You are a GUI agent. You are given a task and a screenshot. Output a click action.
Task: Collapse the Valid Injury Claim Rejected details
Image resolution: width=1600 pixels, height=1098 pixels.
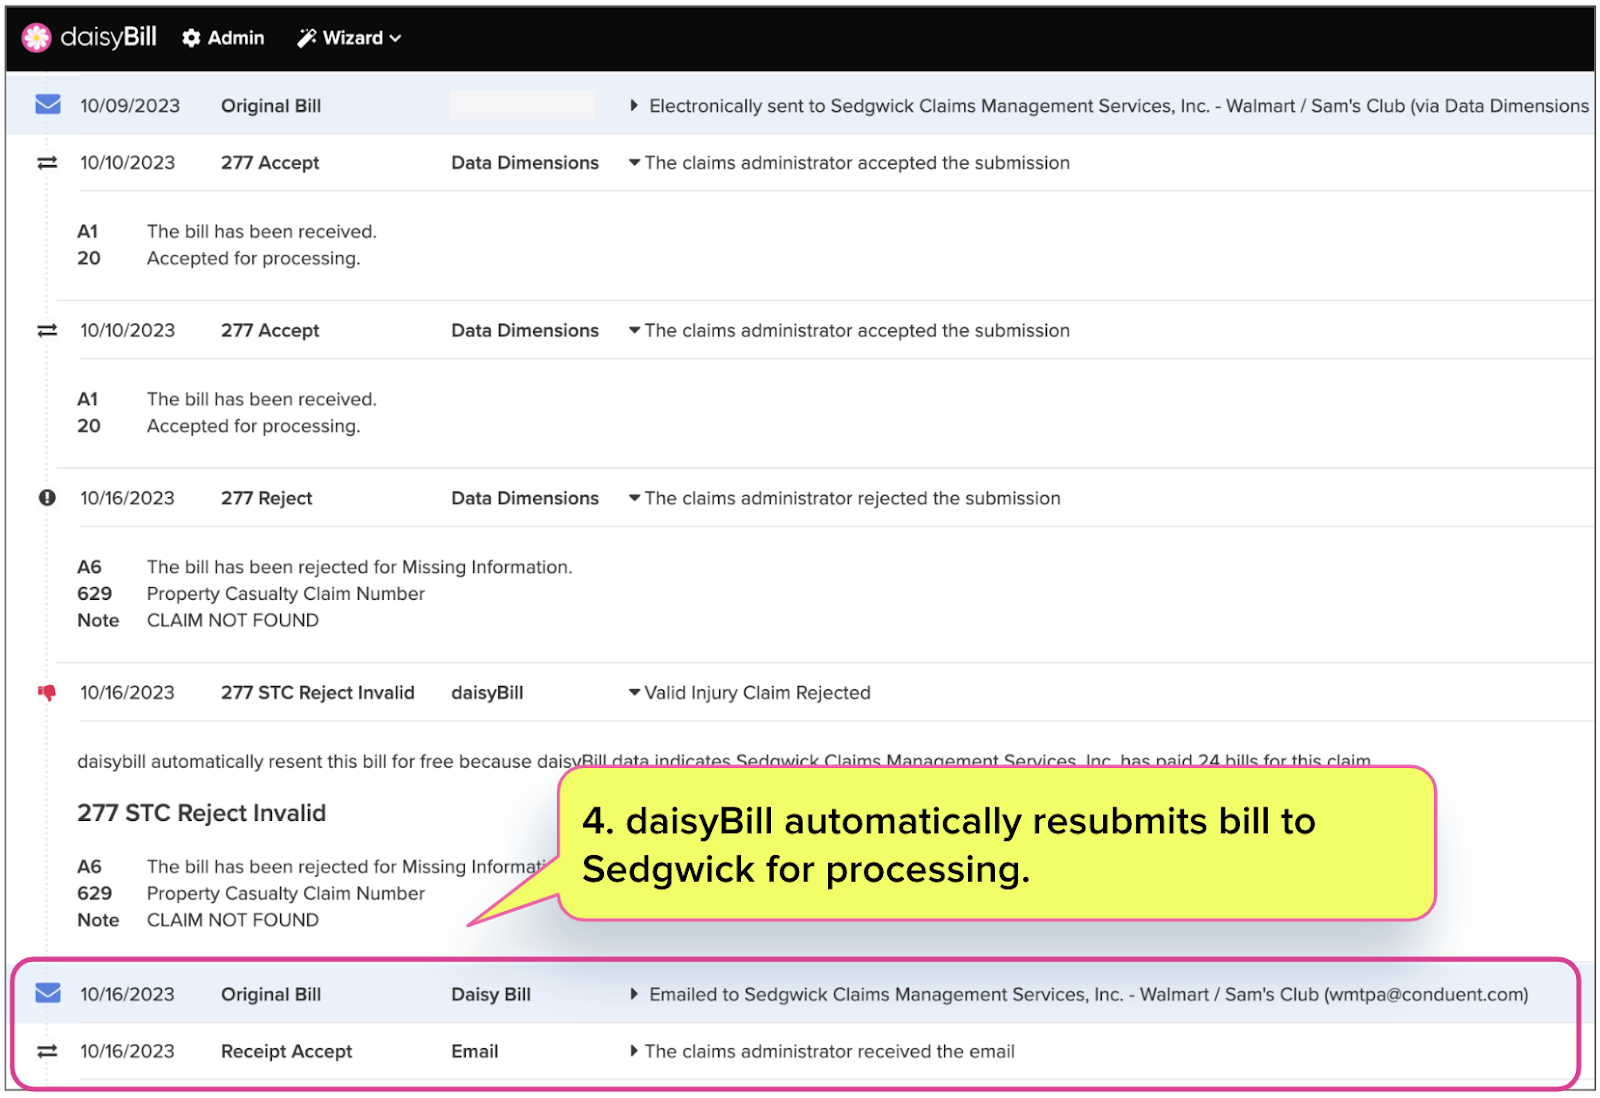click(x=632, y=692)
